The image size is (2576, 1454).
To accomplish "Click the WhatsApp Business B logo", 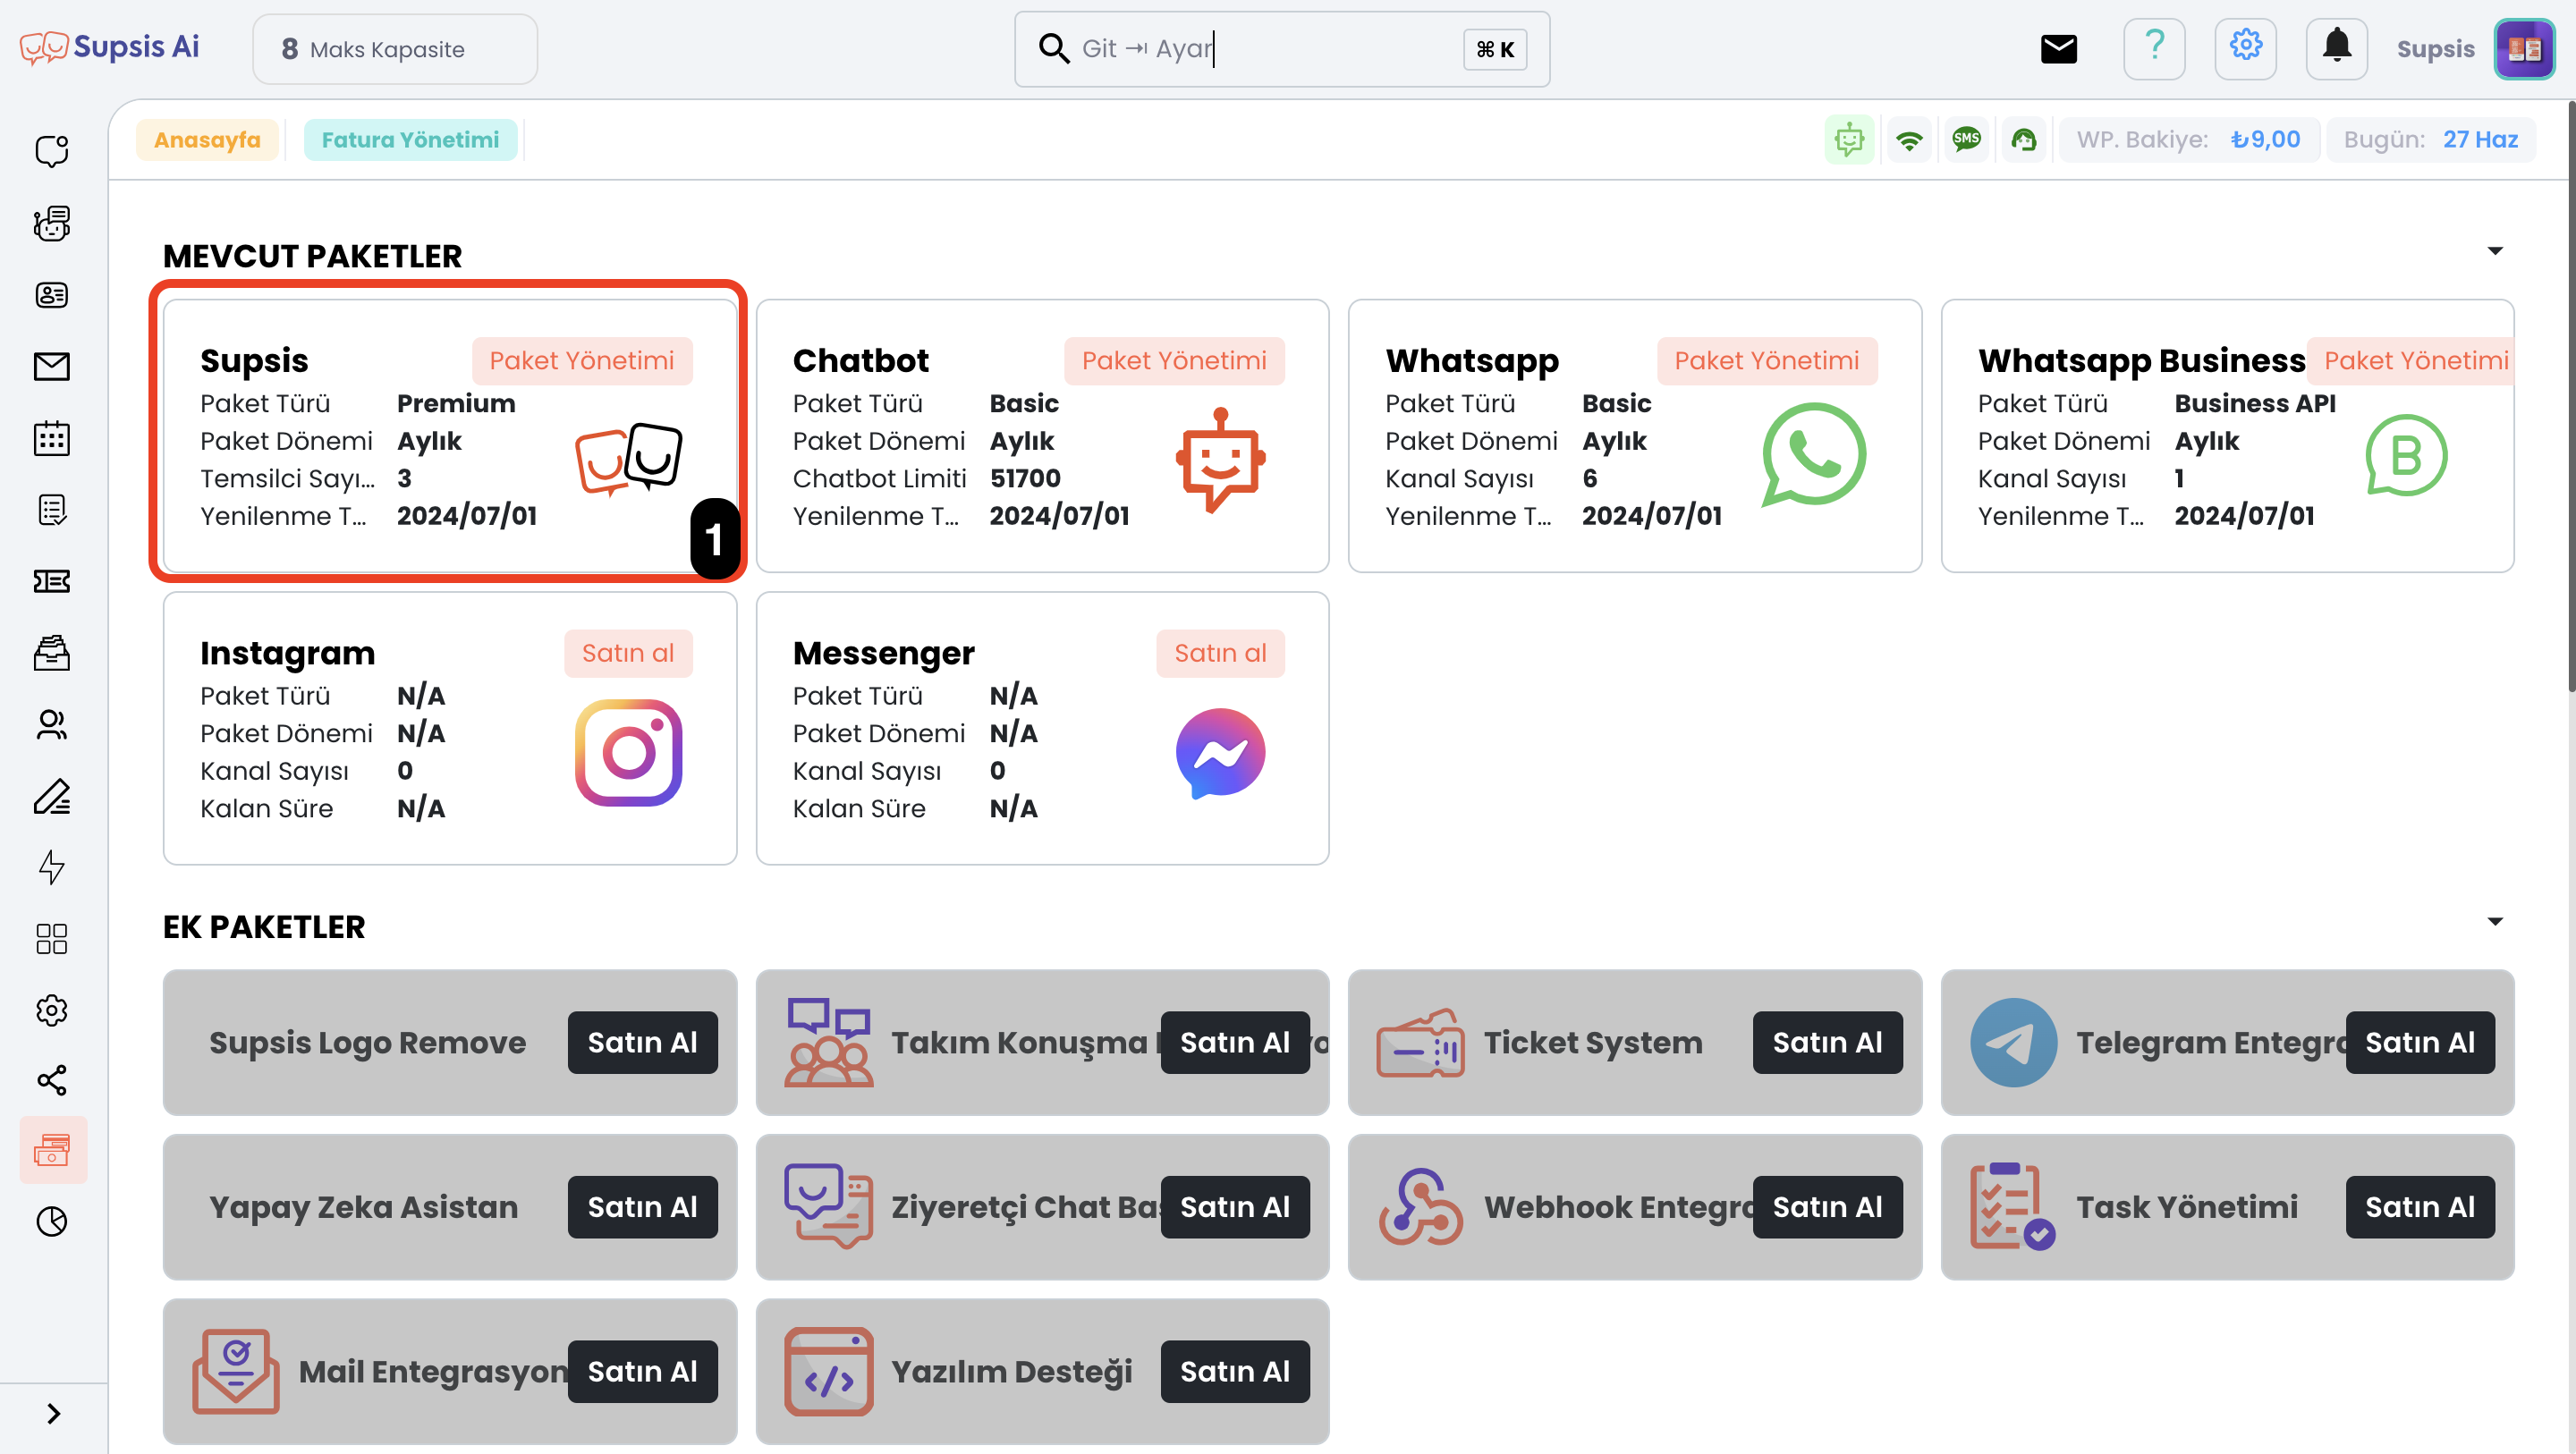I will [x=2406, y=455].
